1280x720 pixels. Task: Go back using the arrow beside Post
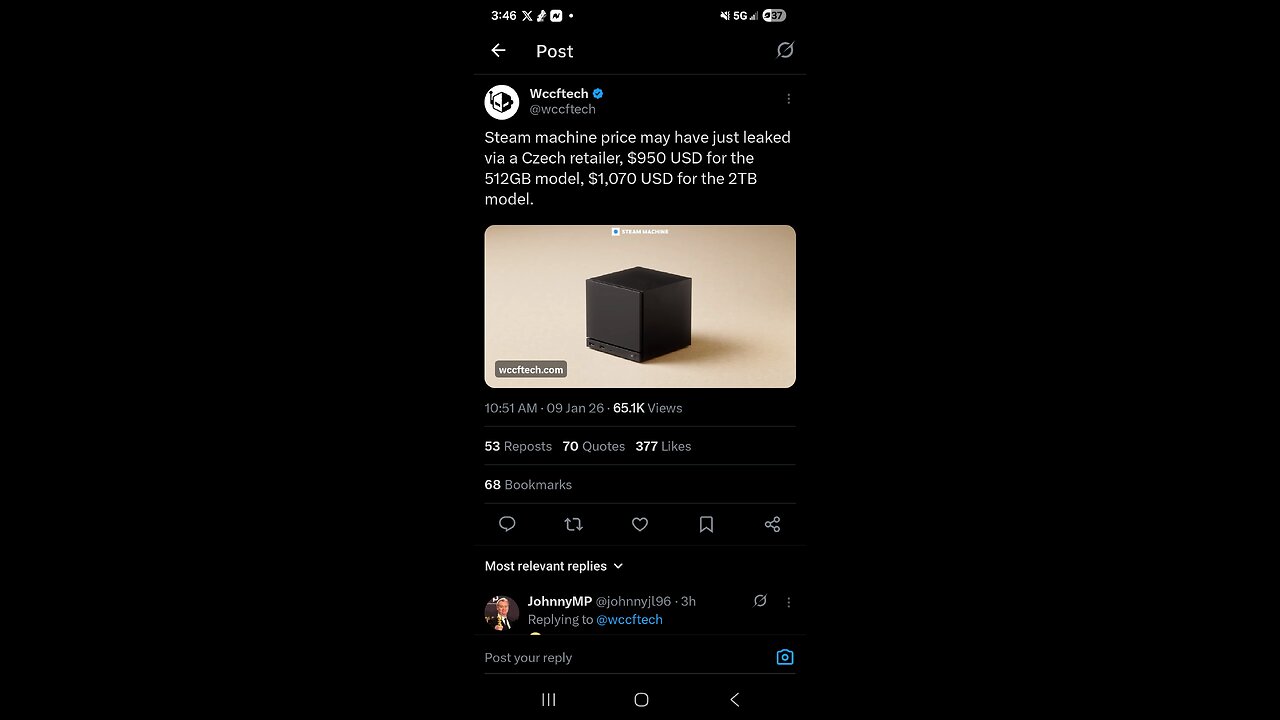[x=498, y=51]
